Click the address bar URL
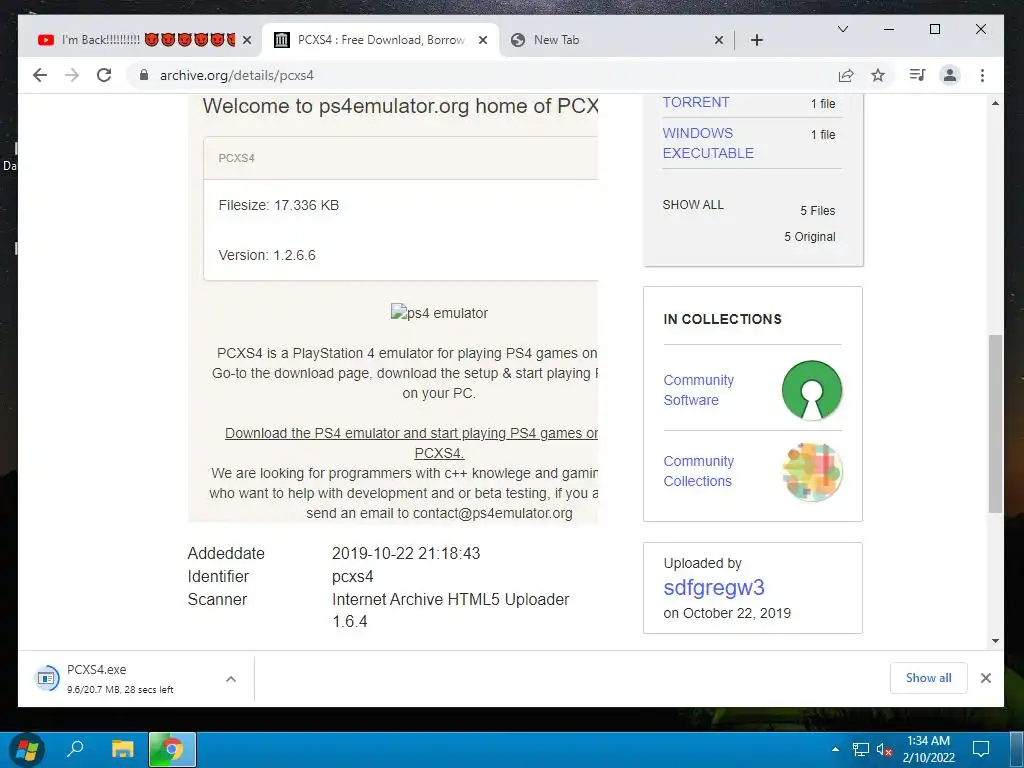 point(236,75)
